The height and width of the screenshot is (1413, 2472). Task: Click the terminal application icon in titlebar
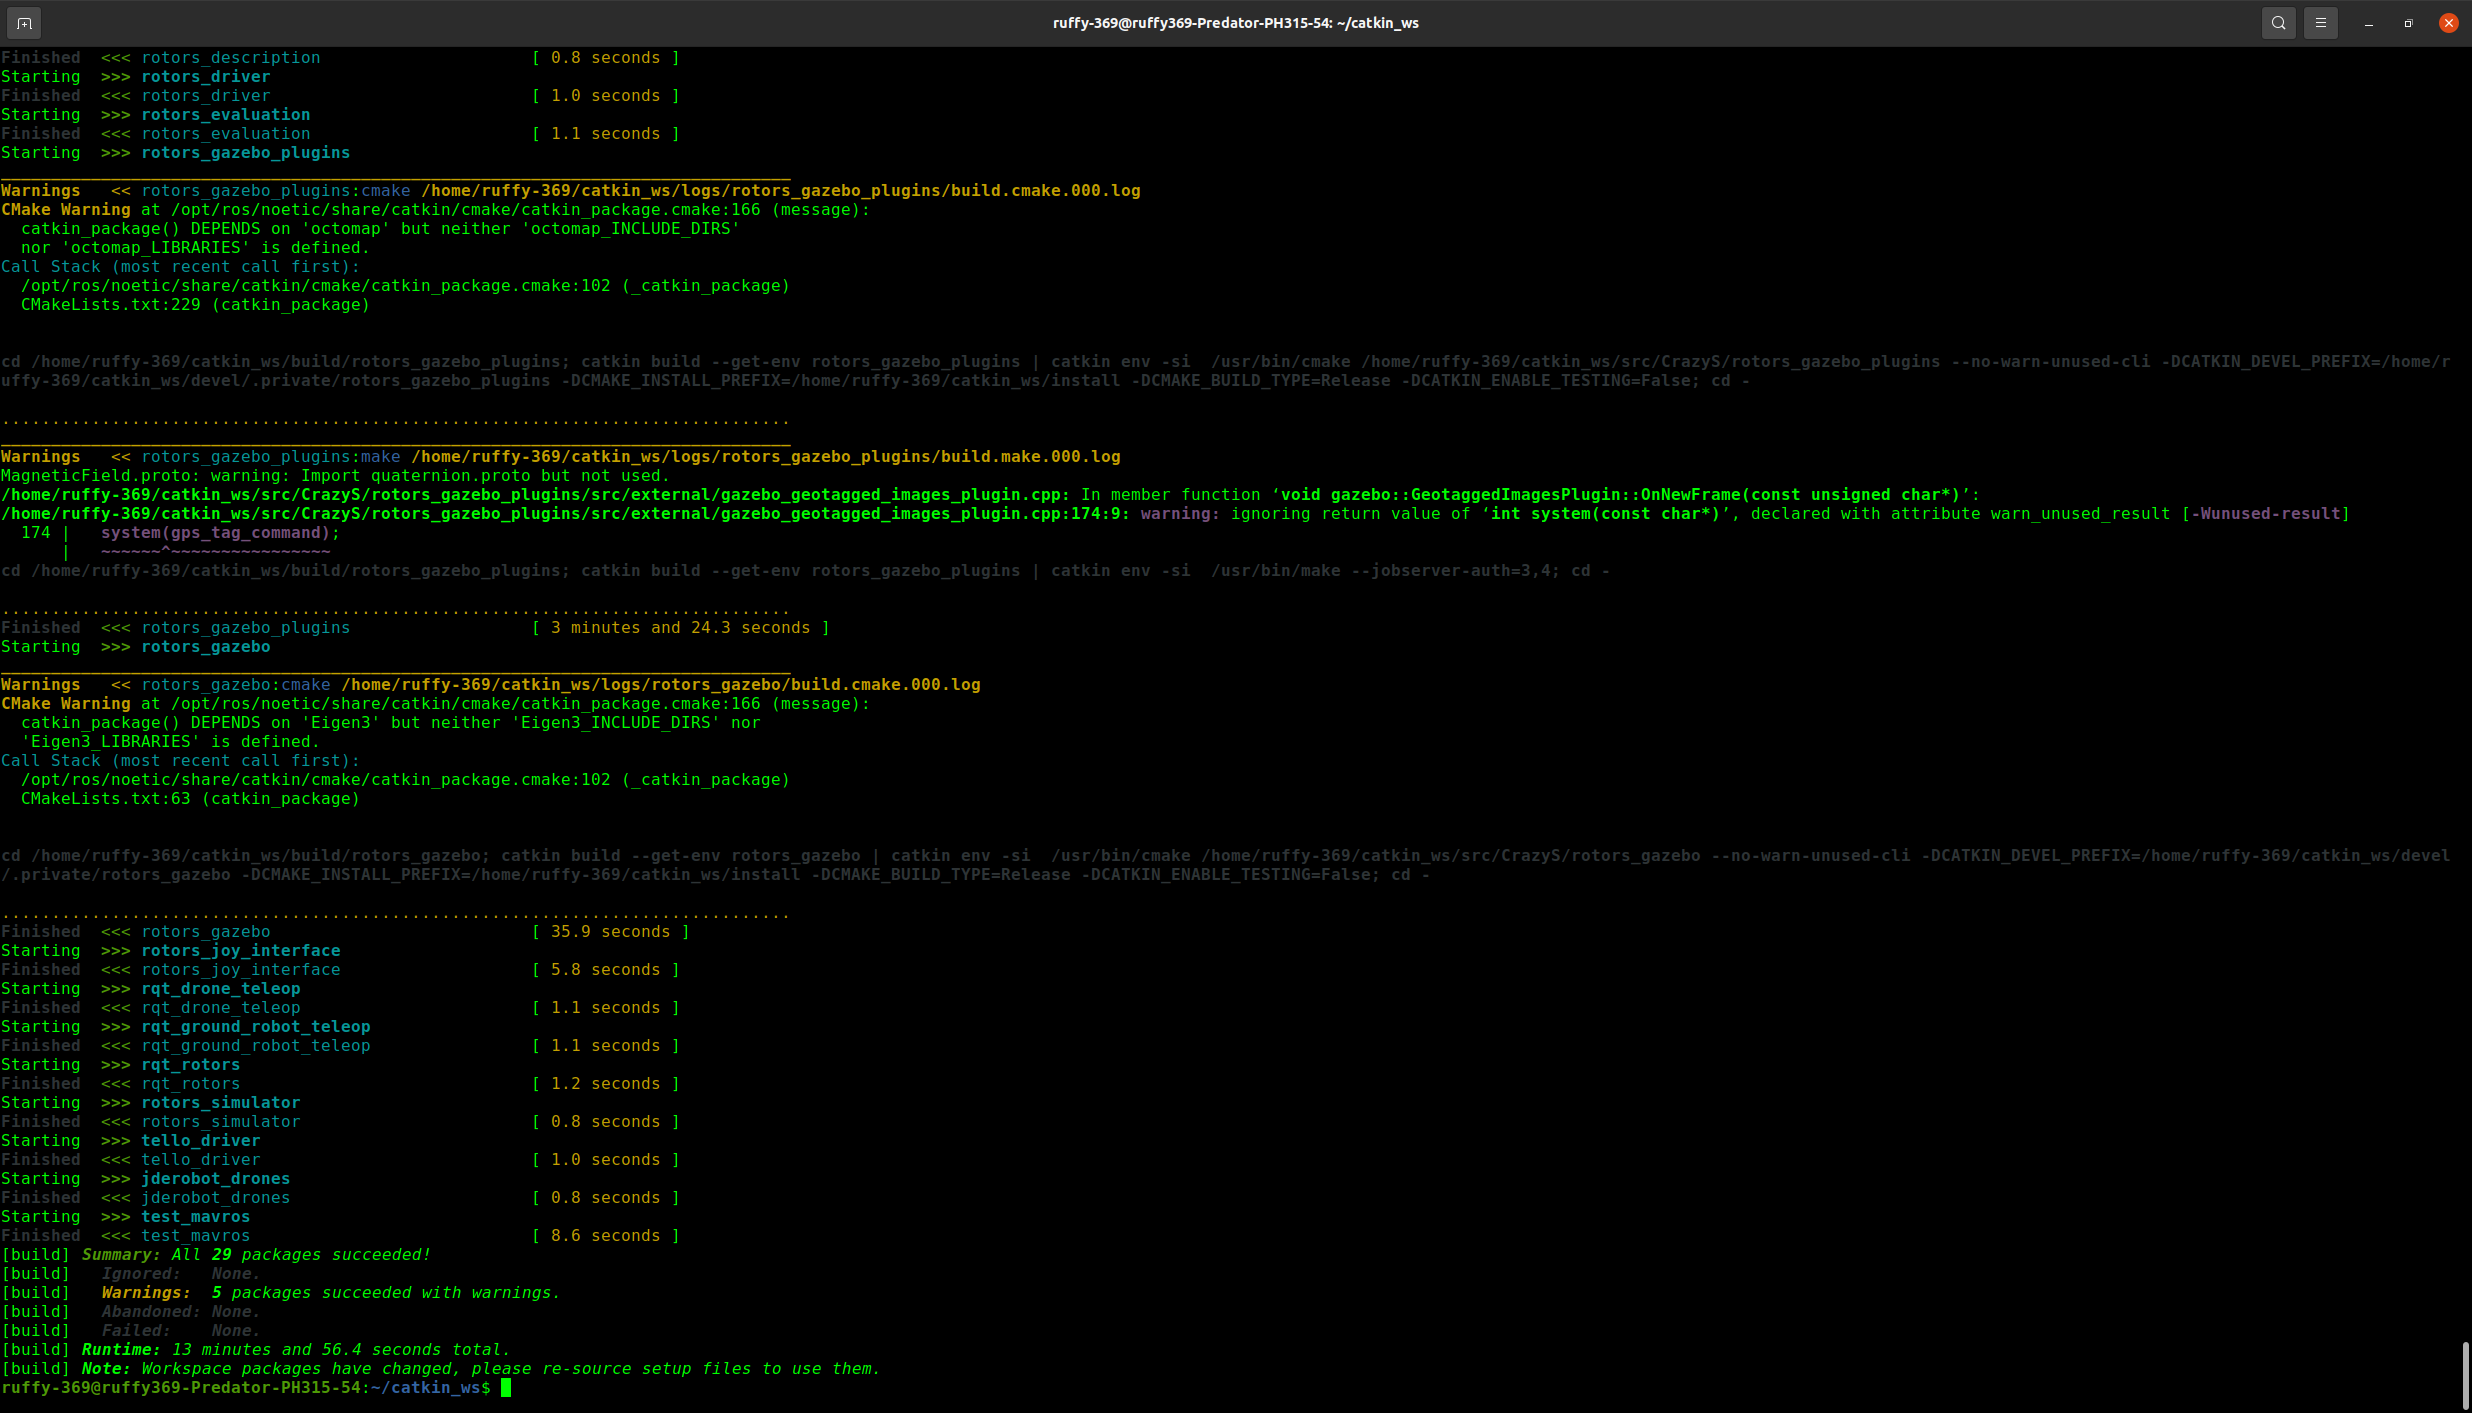tap(24, 22)
